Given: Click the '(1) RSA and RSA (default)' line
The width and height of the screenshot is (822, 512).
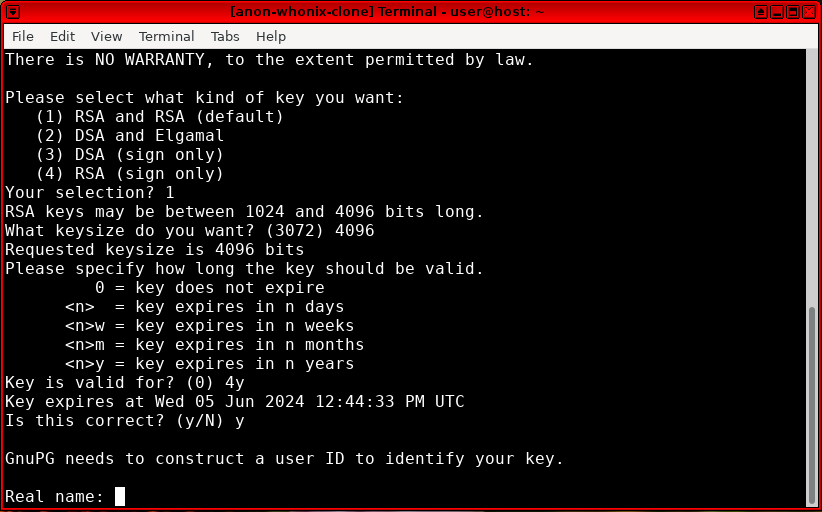Looking at the screenshot, I should point(160,117).
